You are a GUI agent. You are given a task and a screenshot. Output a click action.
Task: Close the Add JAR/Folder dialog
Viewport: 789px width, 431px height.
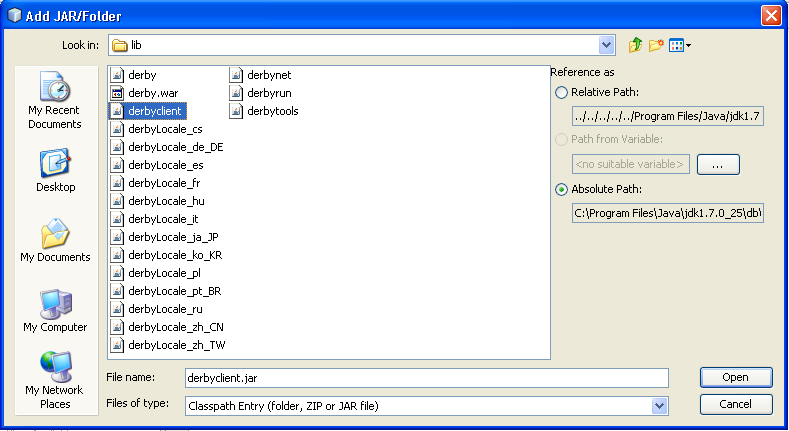pyautogui.click(x=771, y=16)
